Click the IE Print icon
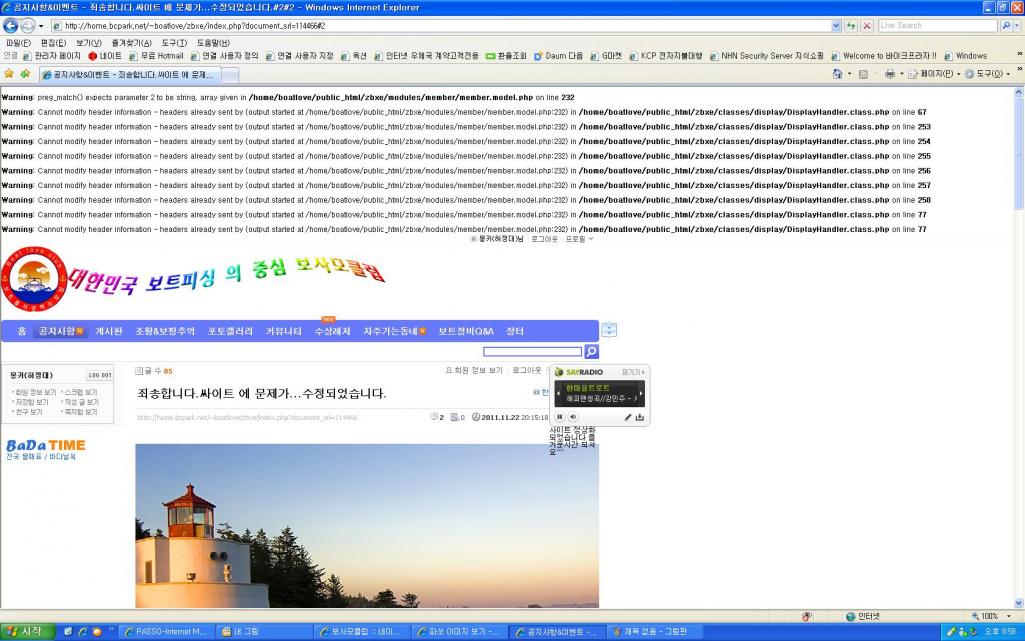 [888, 74]
